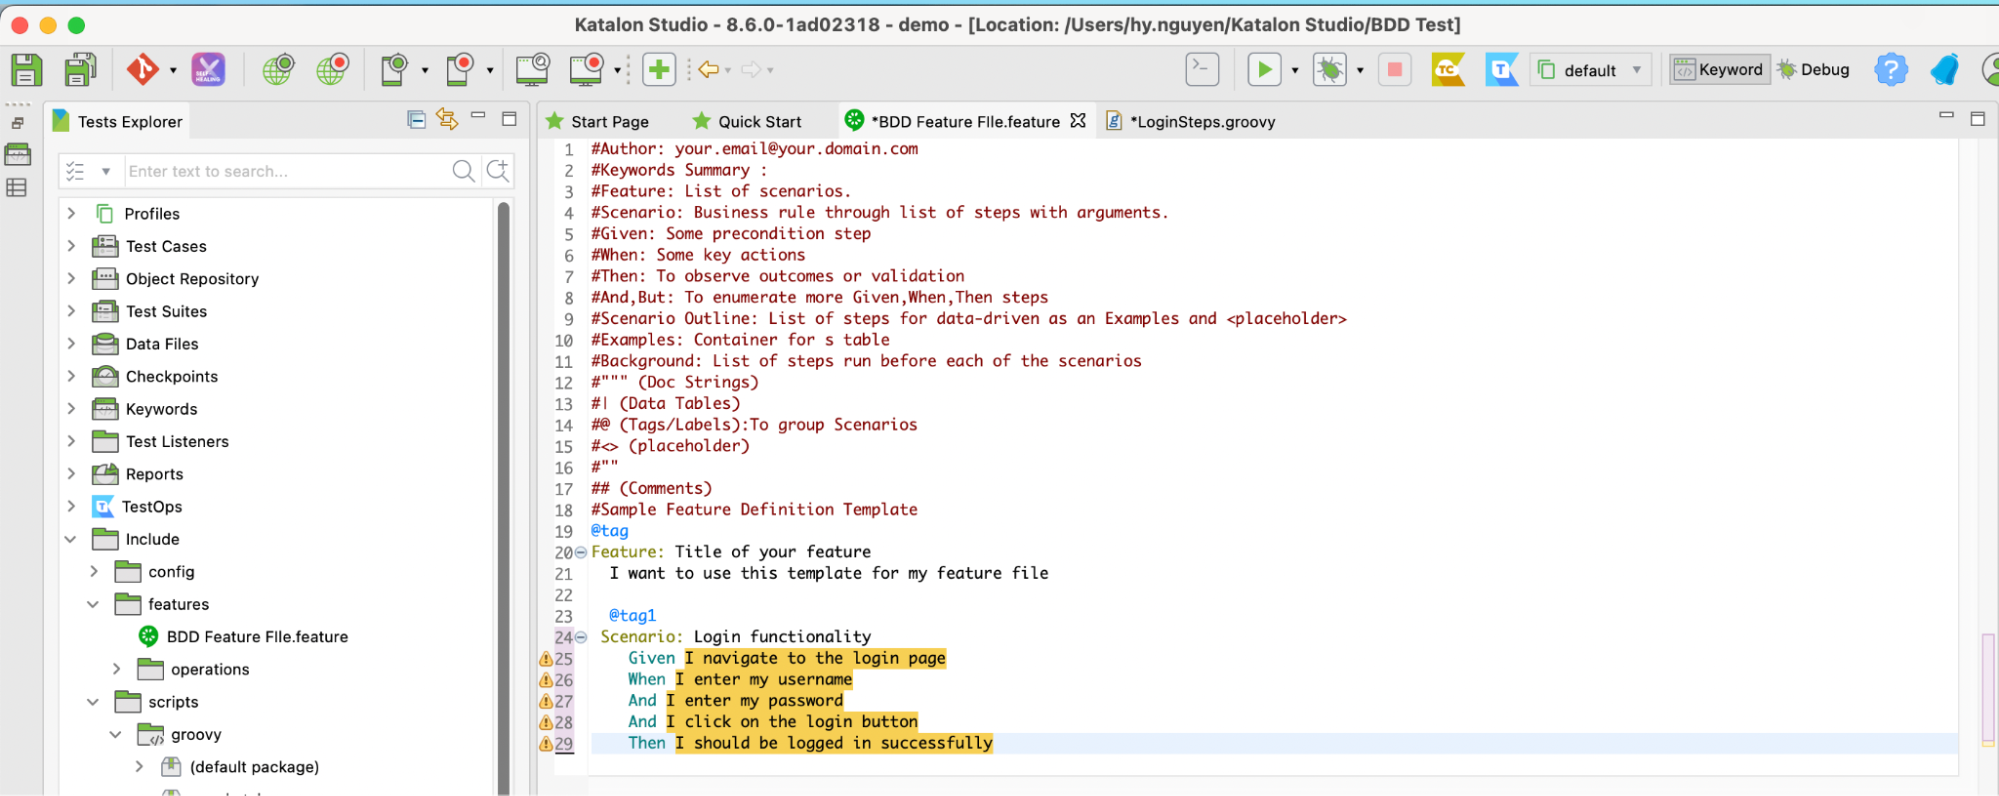Start debug run with the bug icon
1999x796 pixels.
pyautogui.click(x=1330, y=69)
